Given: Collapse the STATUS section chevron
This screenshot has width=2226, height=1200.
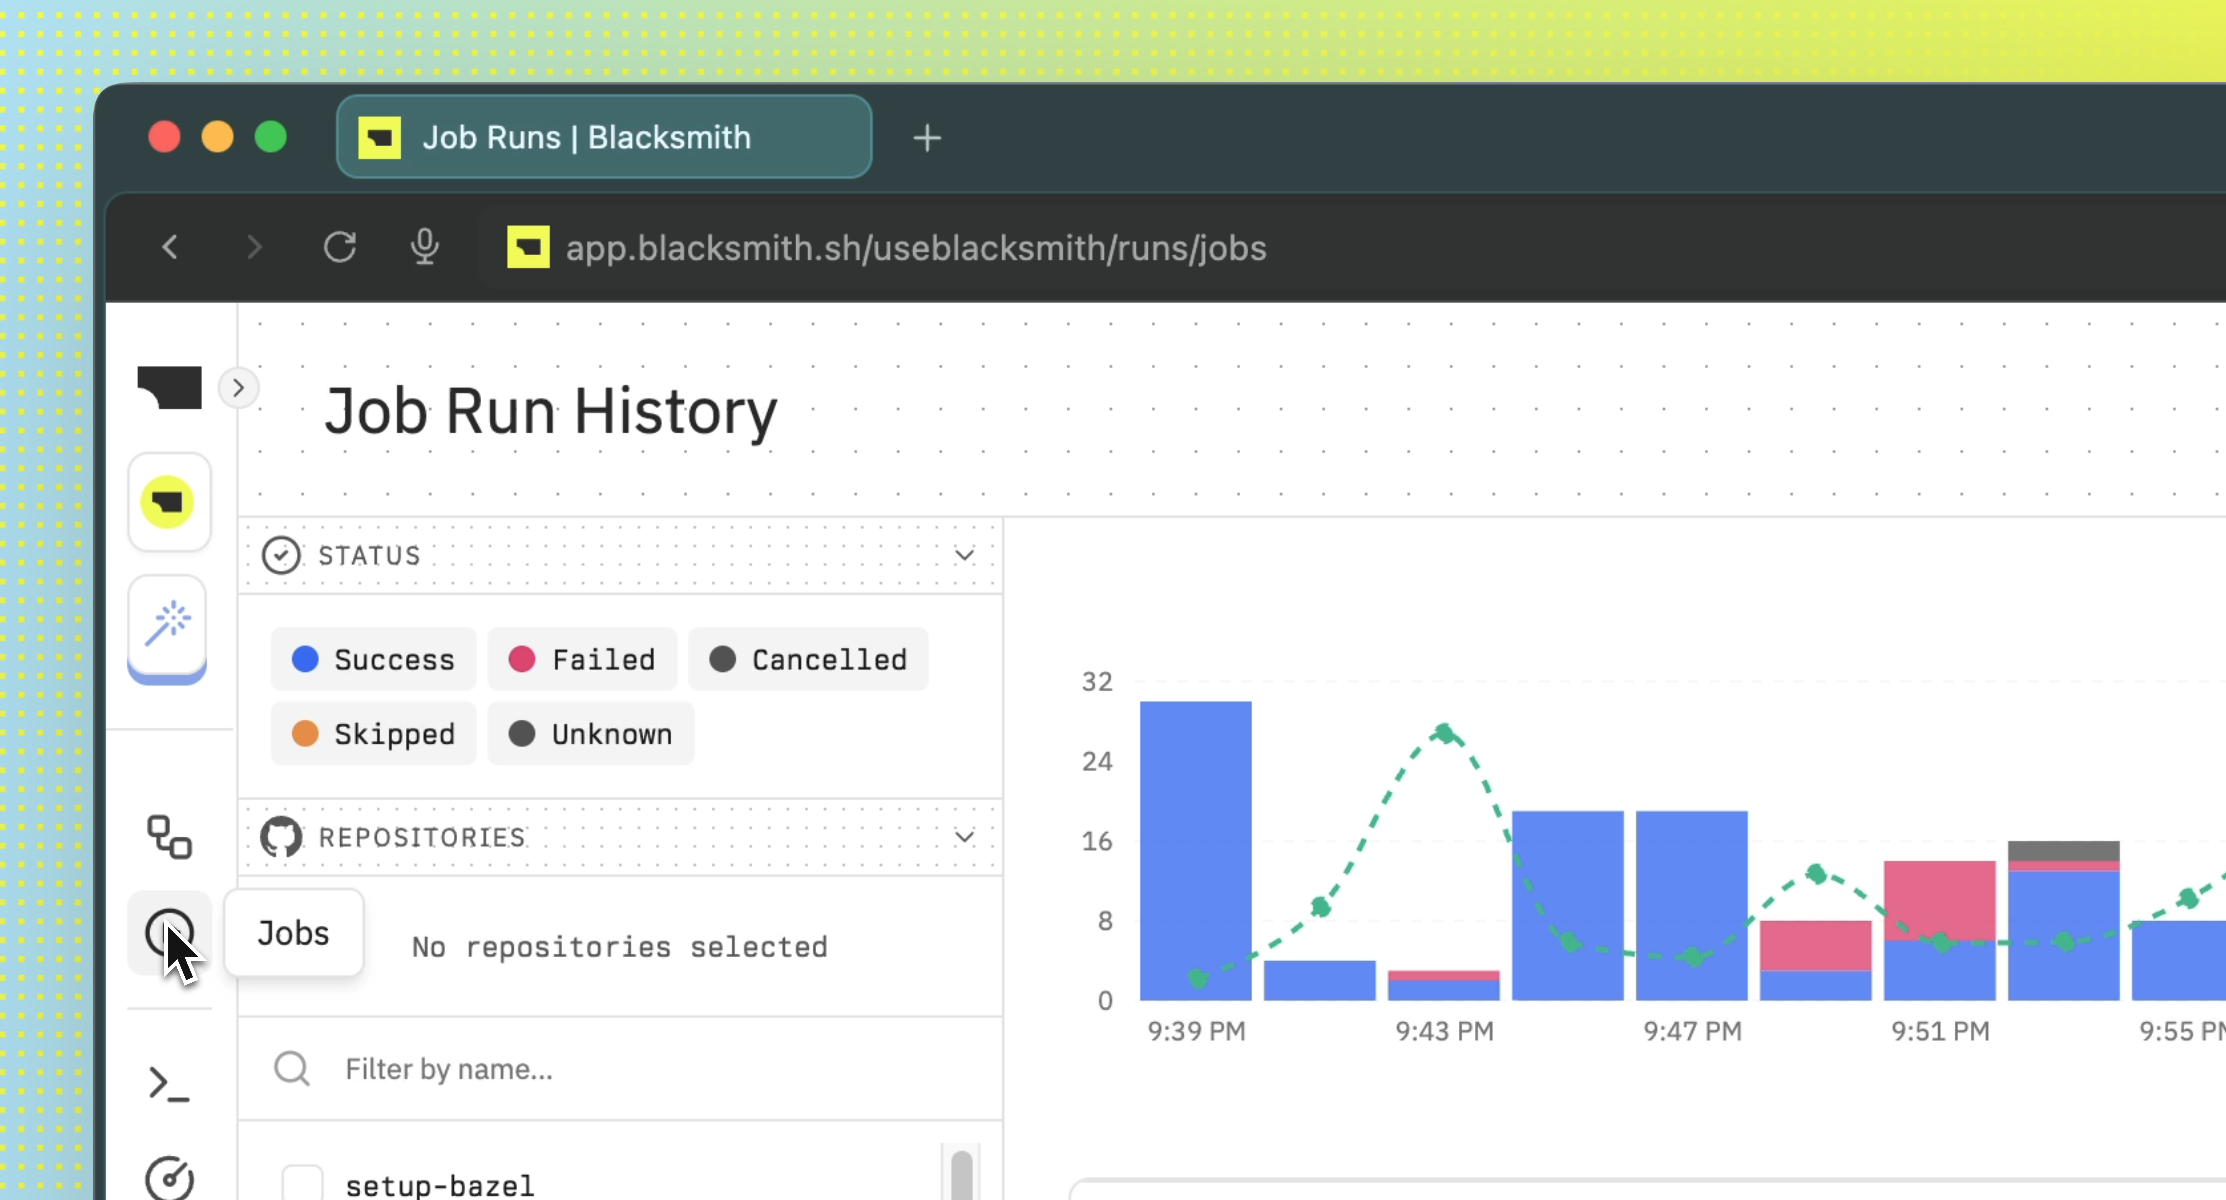Looking at the screenshot, I should click(x=964, y=555).
